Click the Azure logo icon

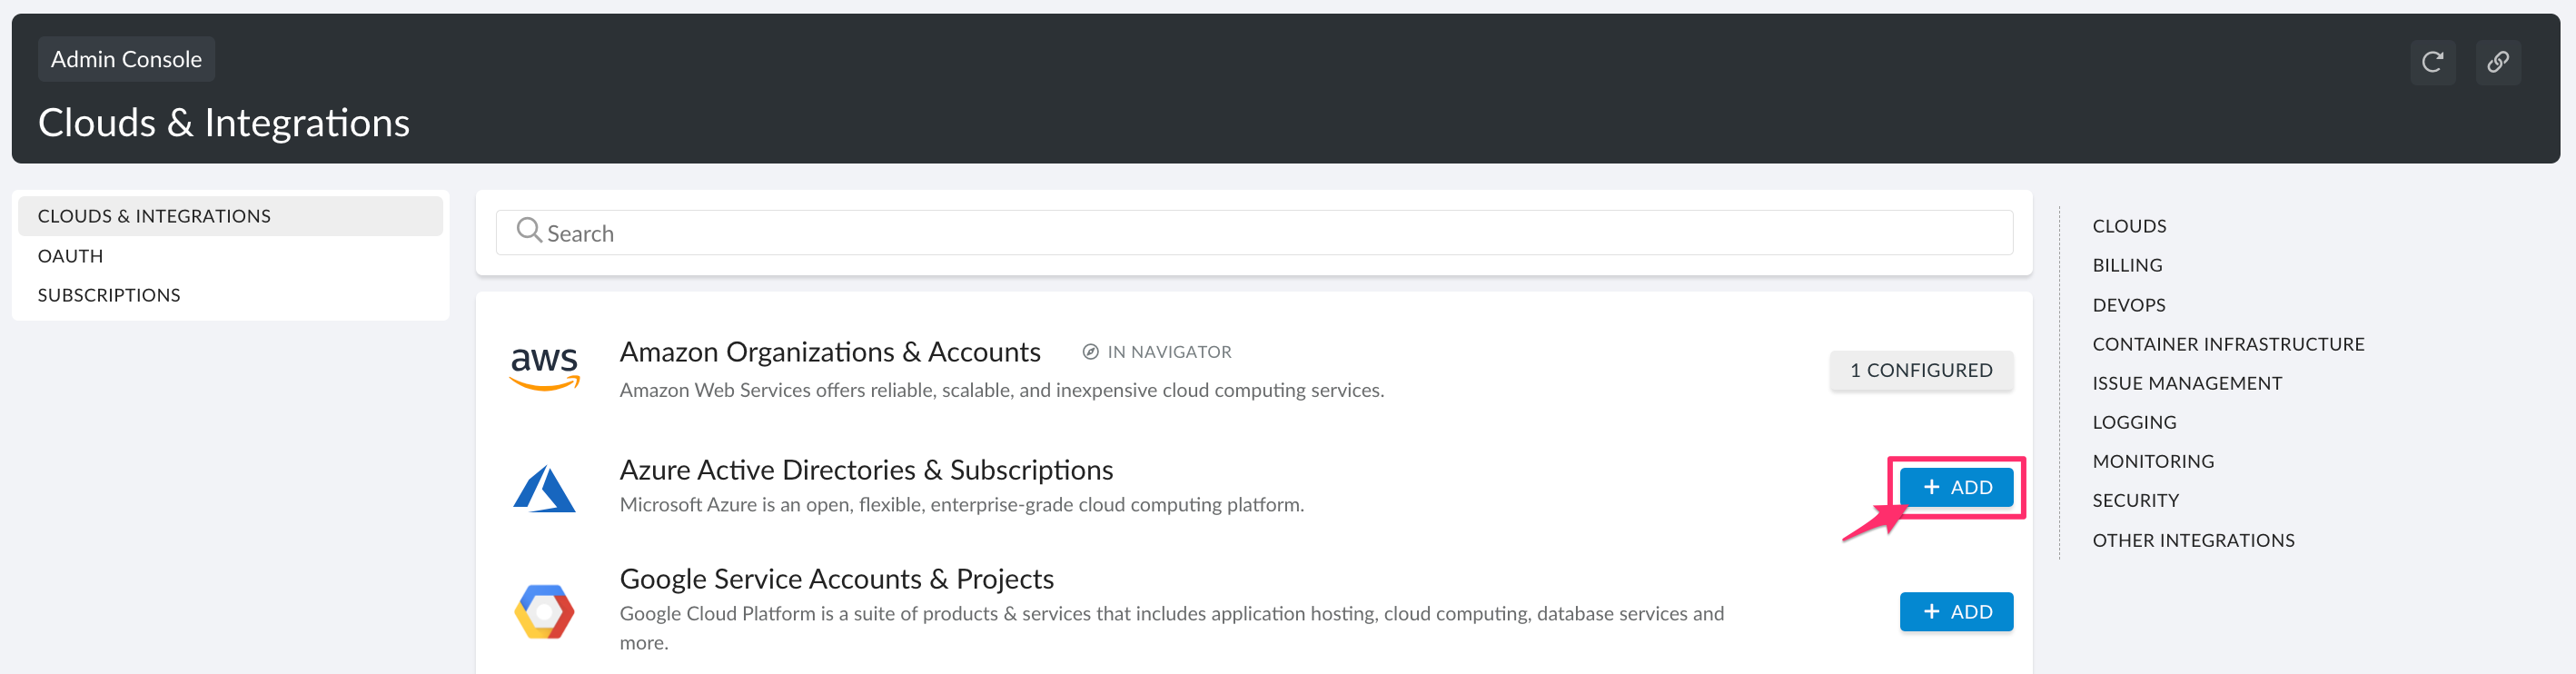pos(544,488)
